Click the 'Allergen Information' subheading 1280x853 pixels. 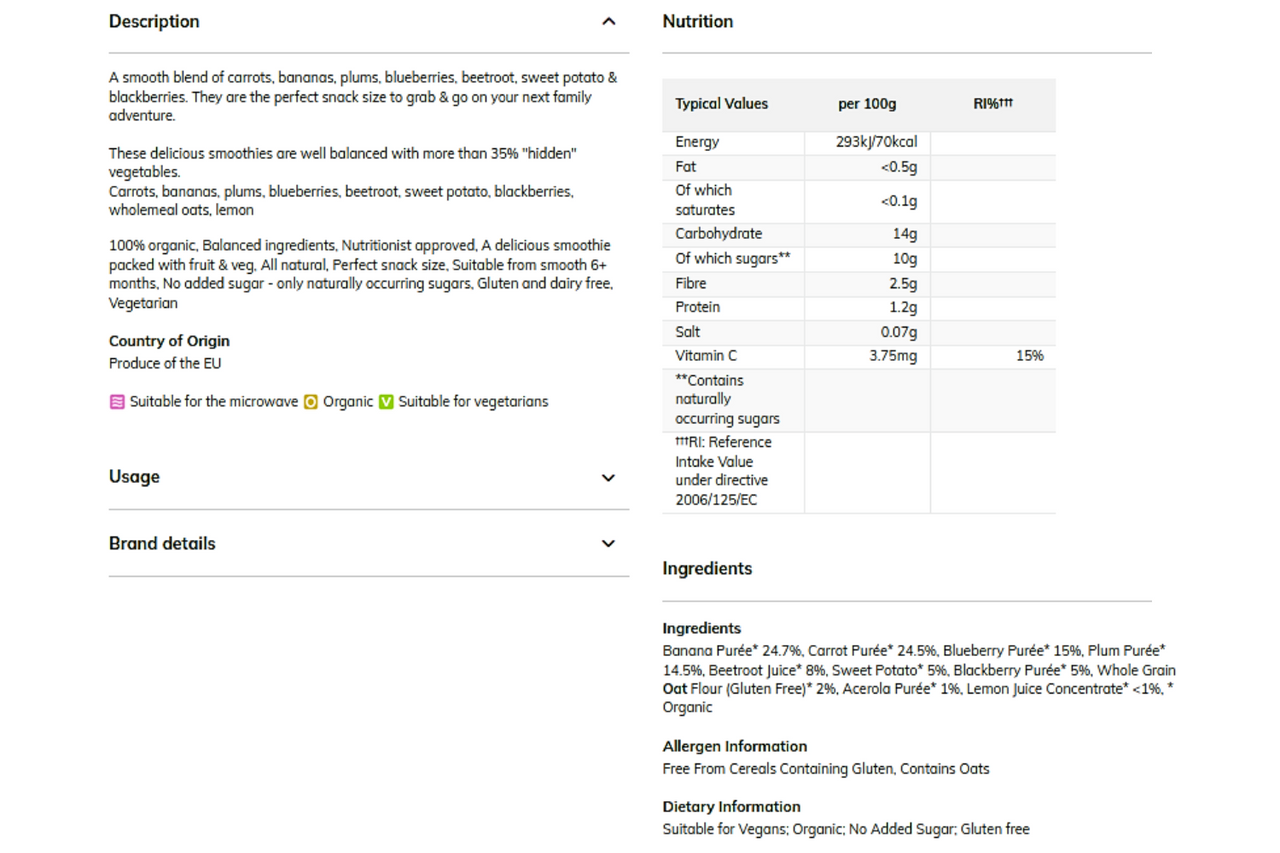[735, 747]
